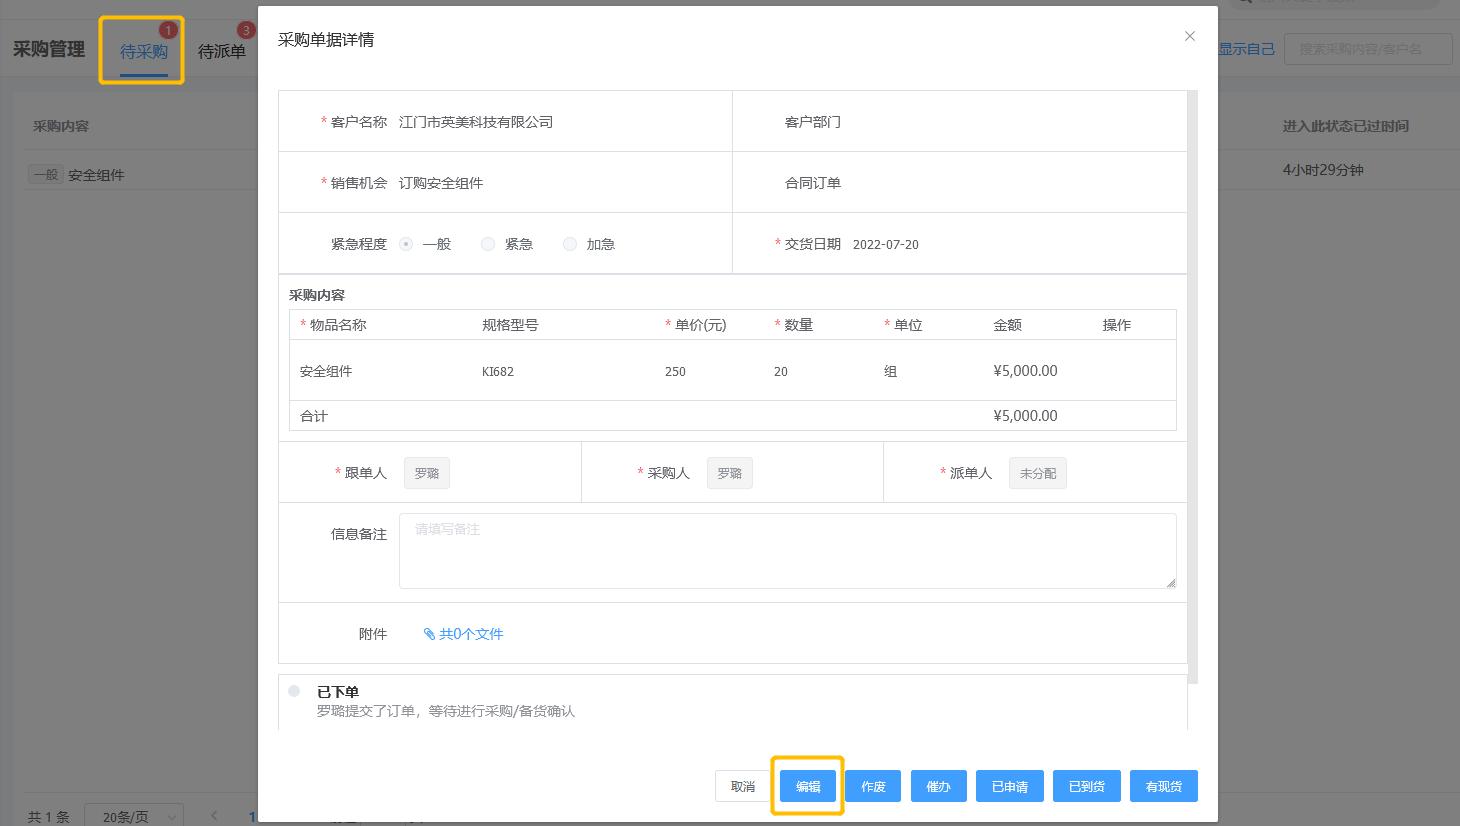
Task: Open the 20条/页 page size dropdown
Action: pyautogui.click(x=134, y=816)
